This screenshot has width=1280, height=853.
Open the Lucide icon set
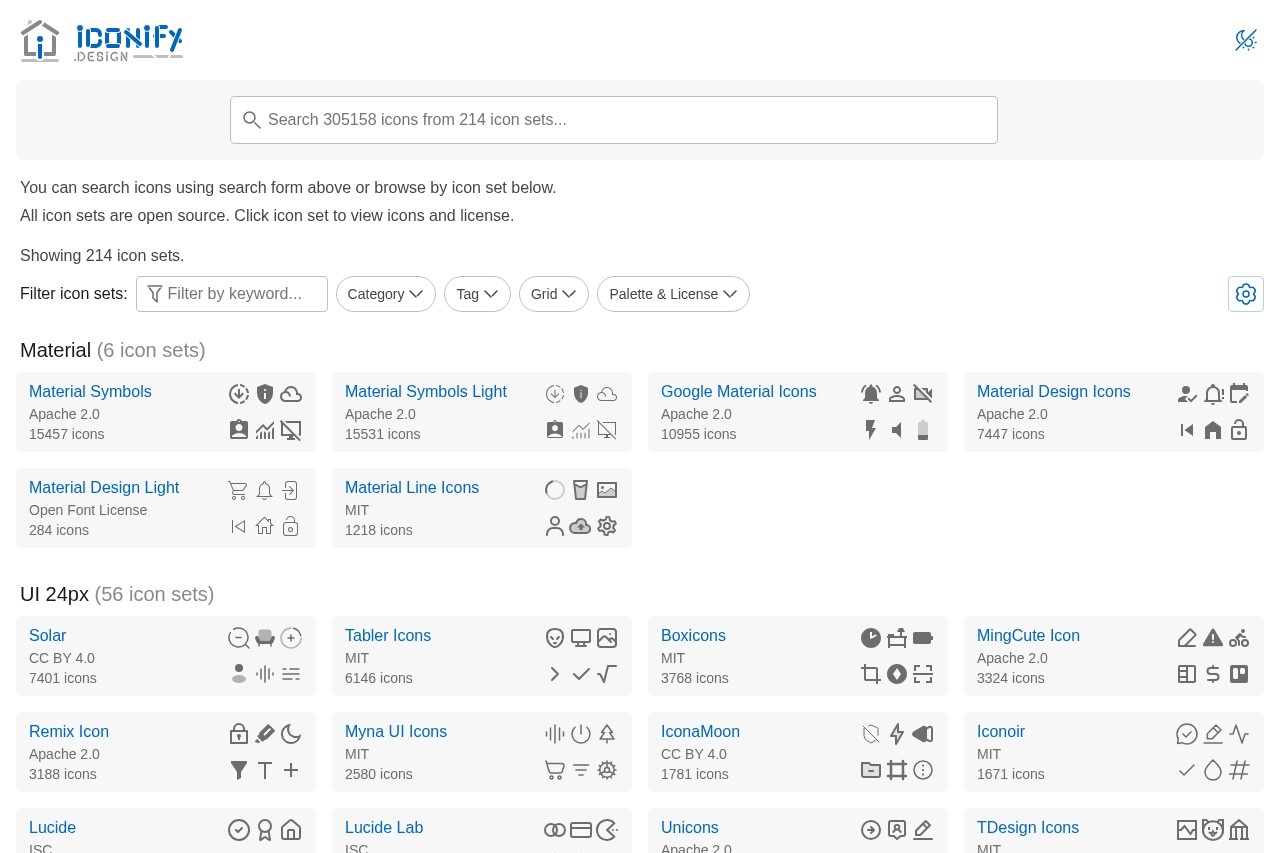point(52,828)
